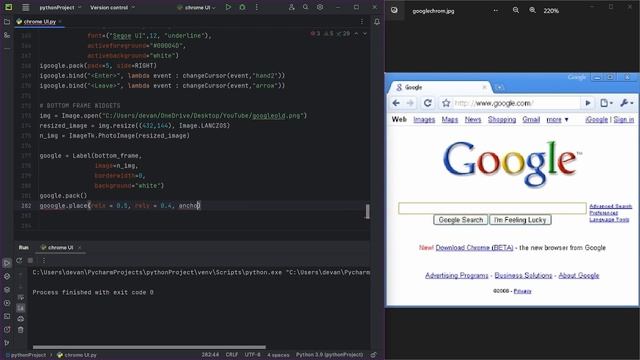Open the PyCharm settings gear icon

tap(320, 7)
